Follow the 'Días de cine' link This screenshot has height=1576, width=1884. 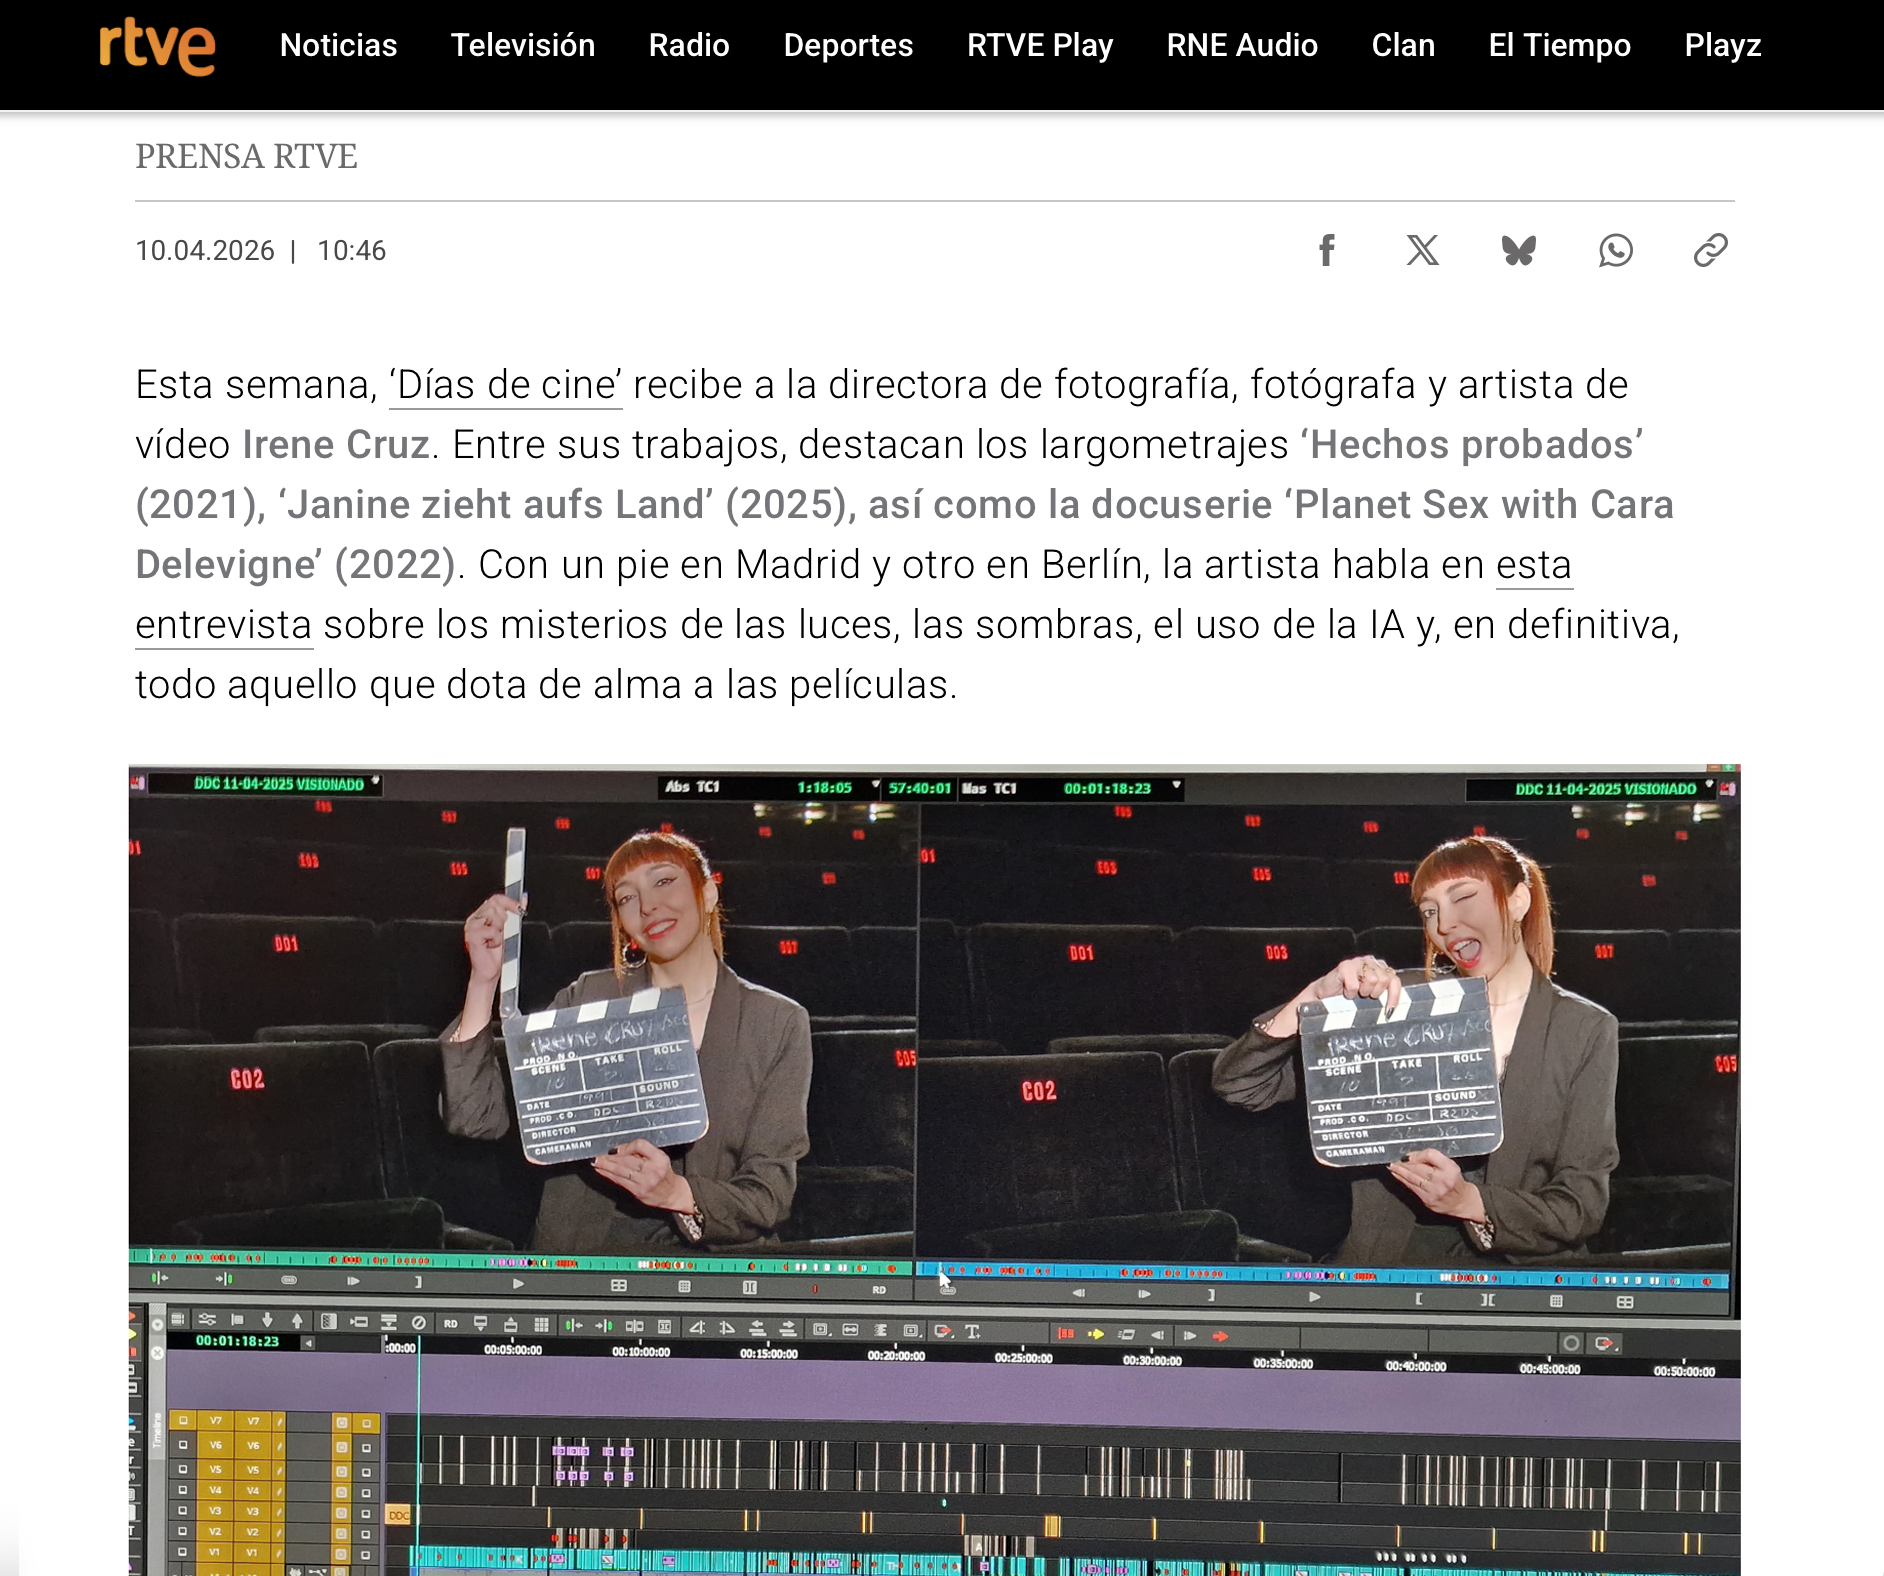pos(506,385)
